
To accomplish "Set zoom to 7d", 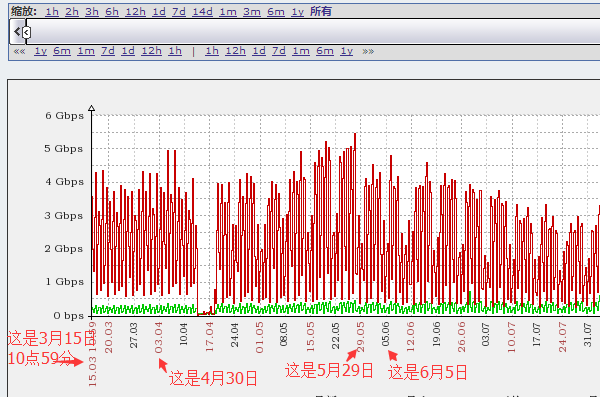I will [x=179, y=12].
